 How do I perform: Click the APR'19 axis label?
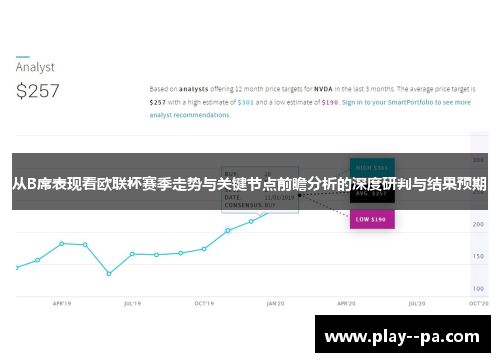(x=62, y=303)
